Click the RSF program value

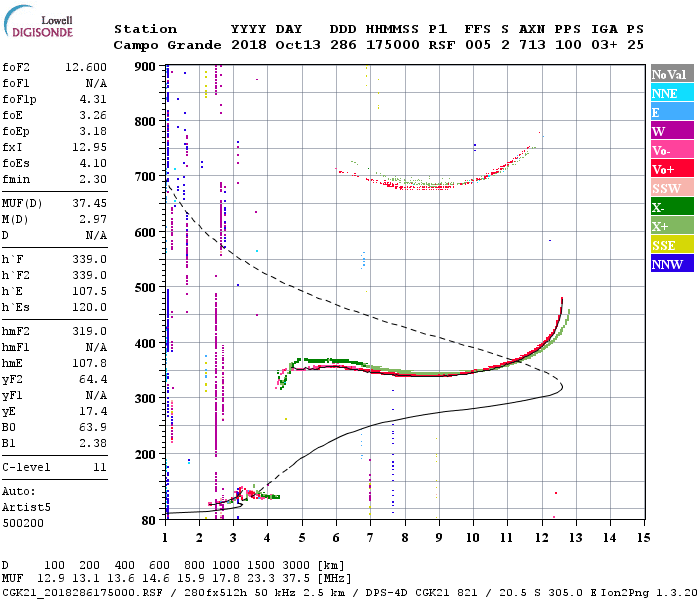pos(442,45)
